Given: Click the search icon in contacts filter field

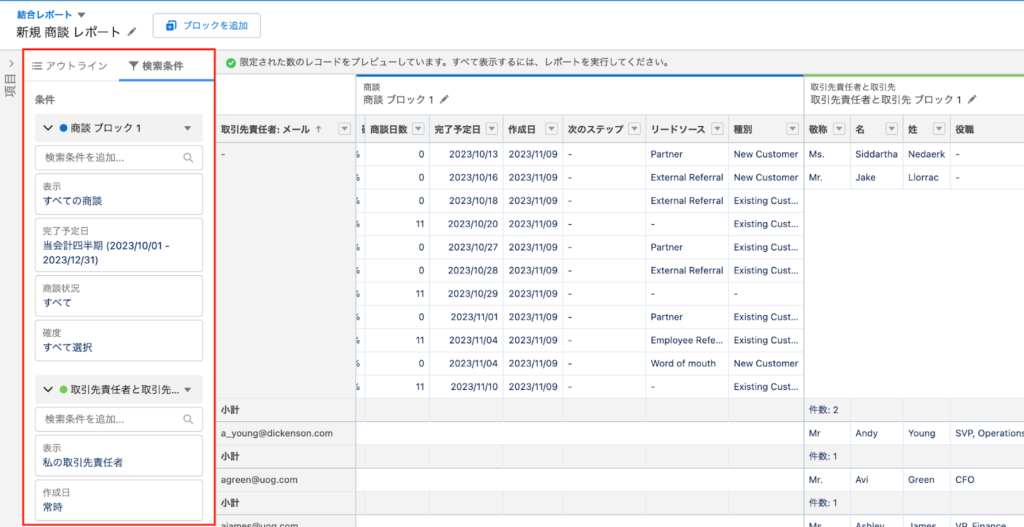Looking at the screenshot, I should click(x=188, y=419).
